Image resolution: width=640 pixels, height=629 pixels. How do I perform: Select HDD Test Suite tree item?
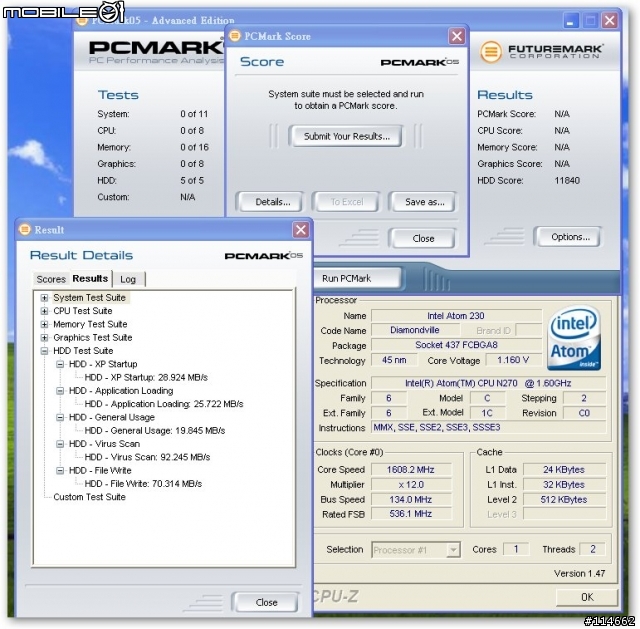pos(83,351)
